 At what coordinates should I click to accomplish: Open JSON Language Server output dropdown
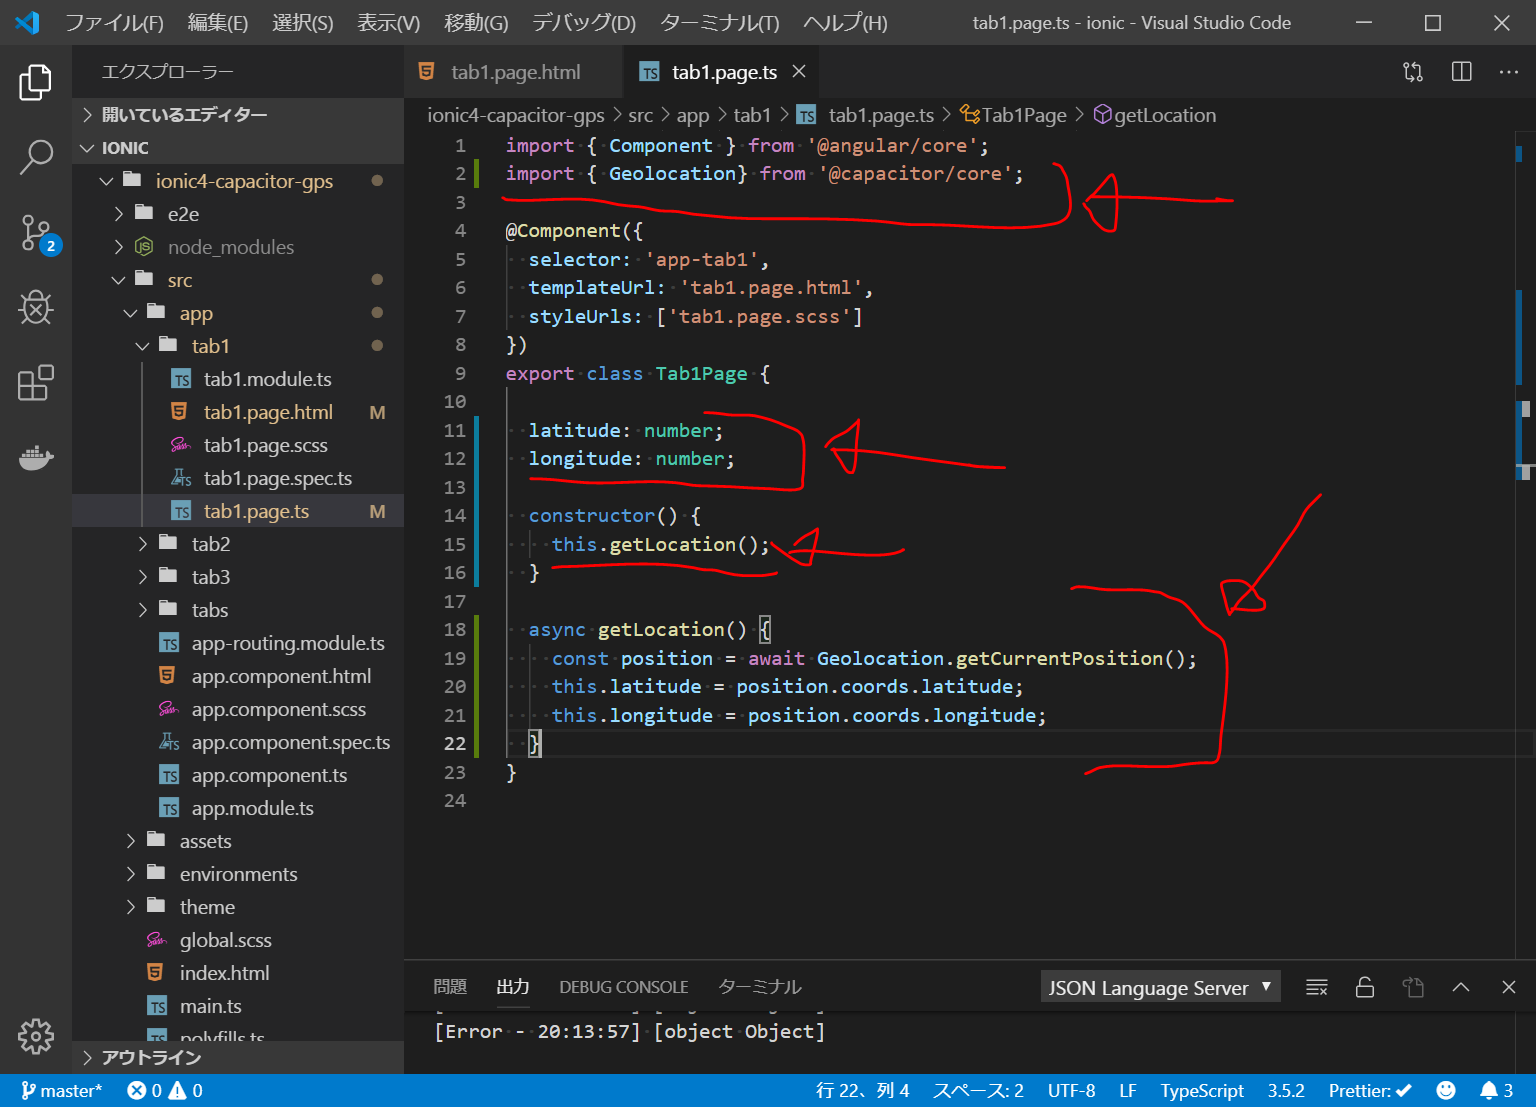1159,988
